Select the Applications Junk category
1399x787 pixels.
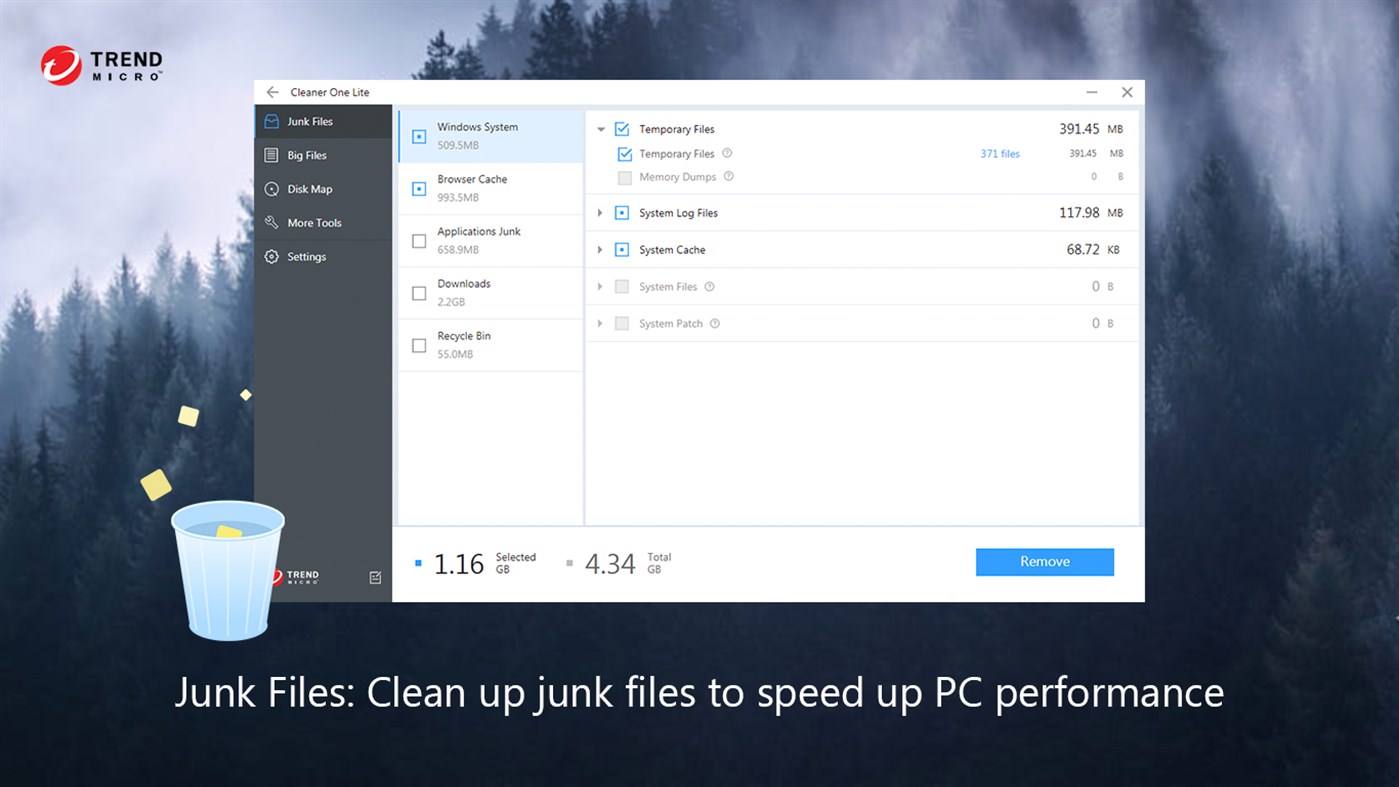click(491, 241)
